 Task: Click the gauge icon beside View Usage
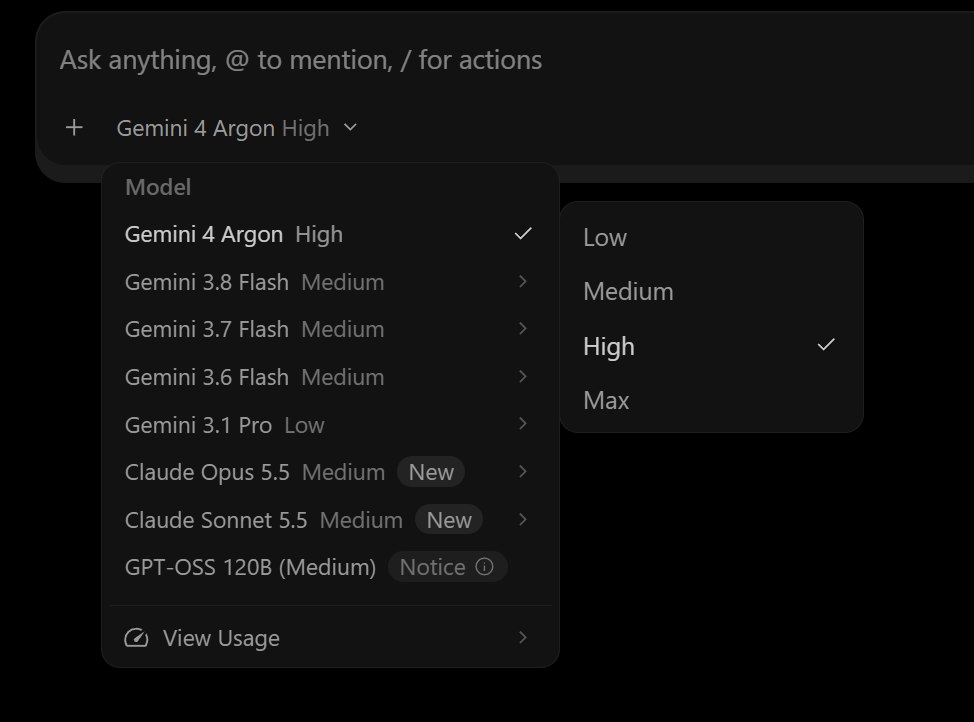coord(136,638)
